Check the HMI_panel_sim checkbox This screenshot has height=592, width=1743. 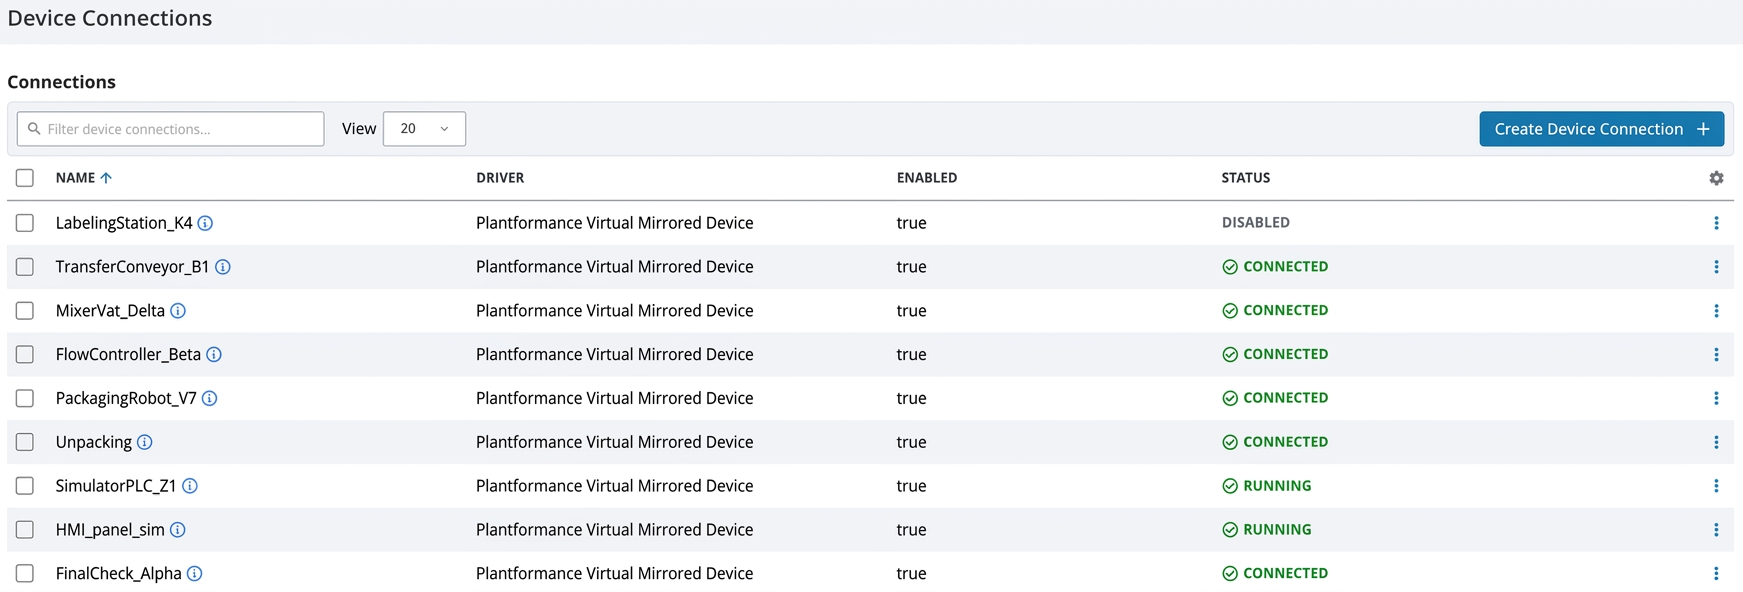pyautogui.click(x=25, y=530)
